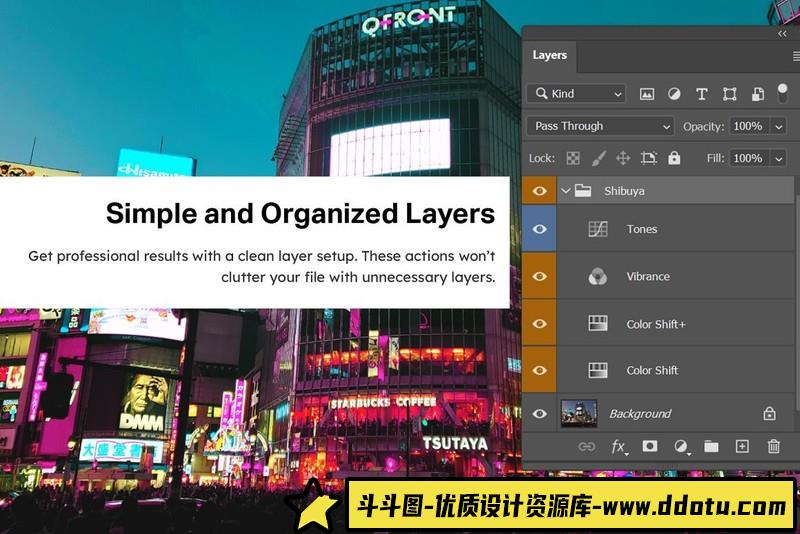Open the Pass Through blend mode dropdown
This screenshot has width=800, height=534.
600,126
